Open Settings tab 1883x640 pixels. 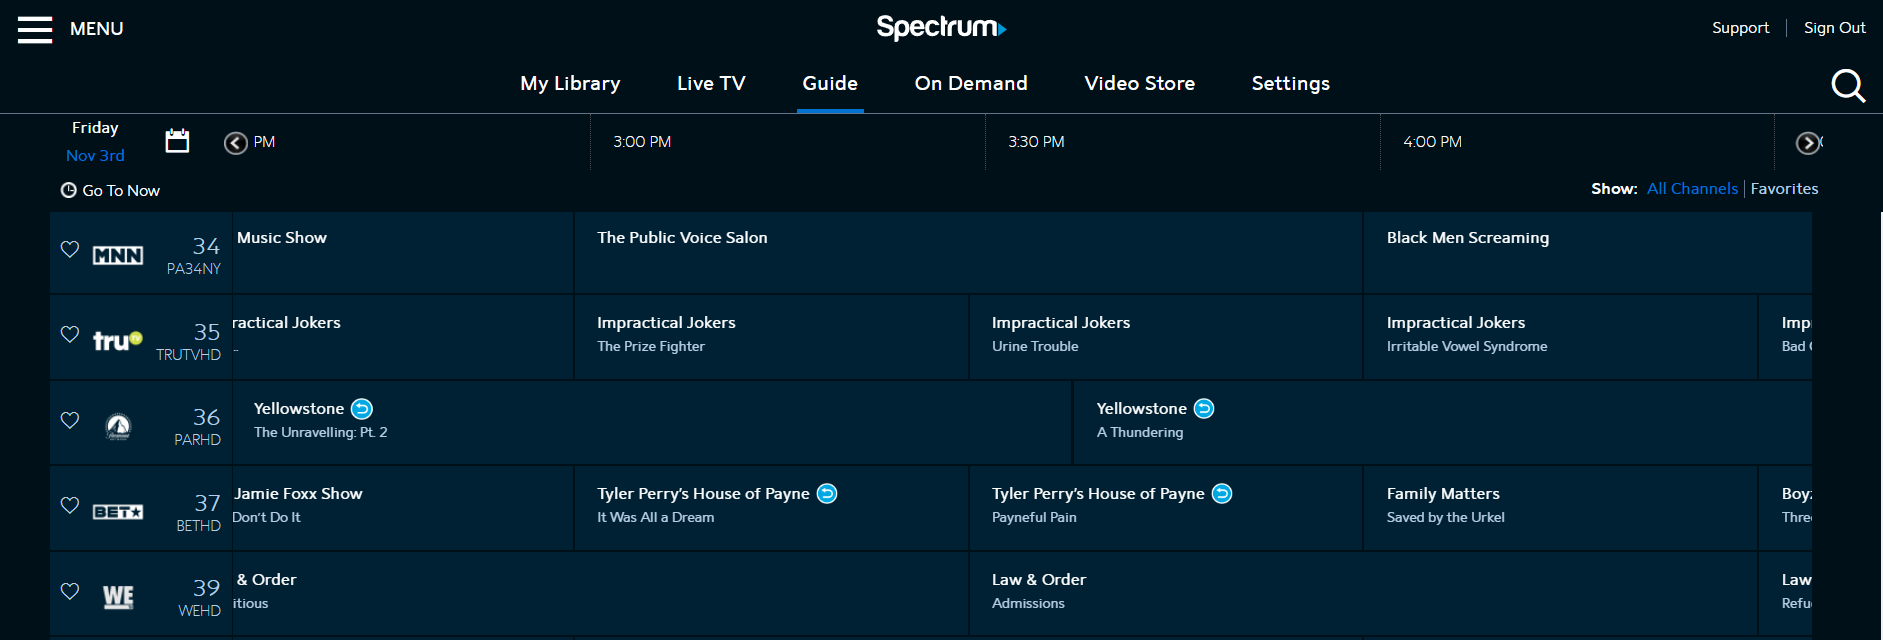coord(1291,84)
